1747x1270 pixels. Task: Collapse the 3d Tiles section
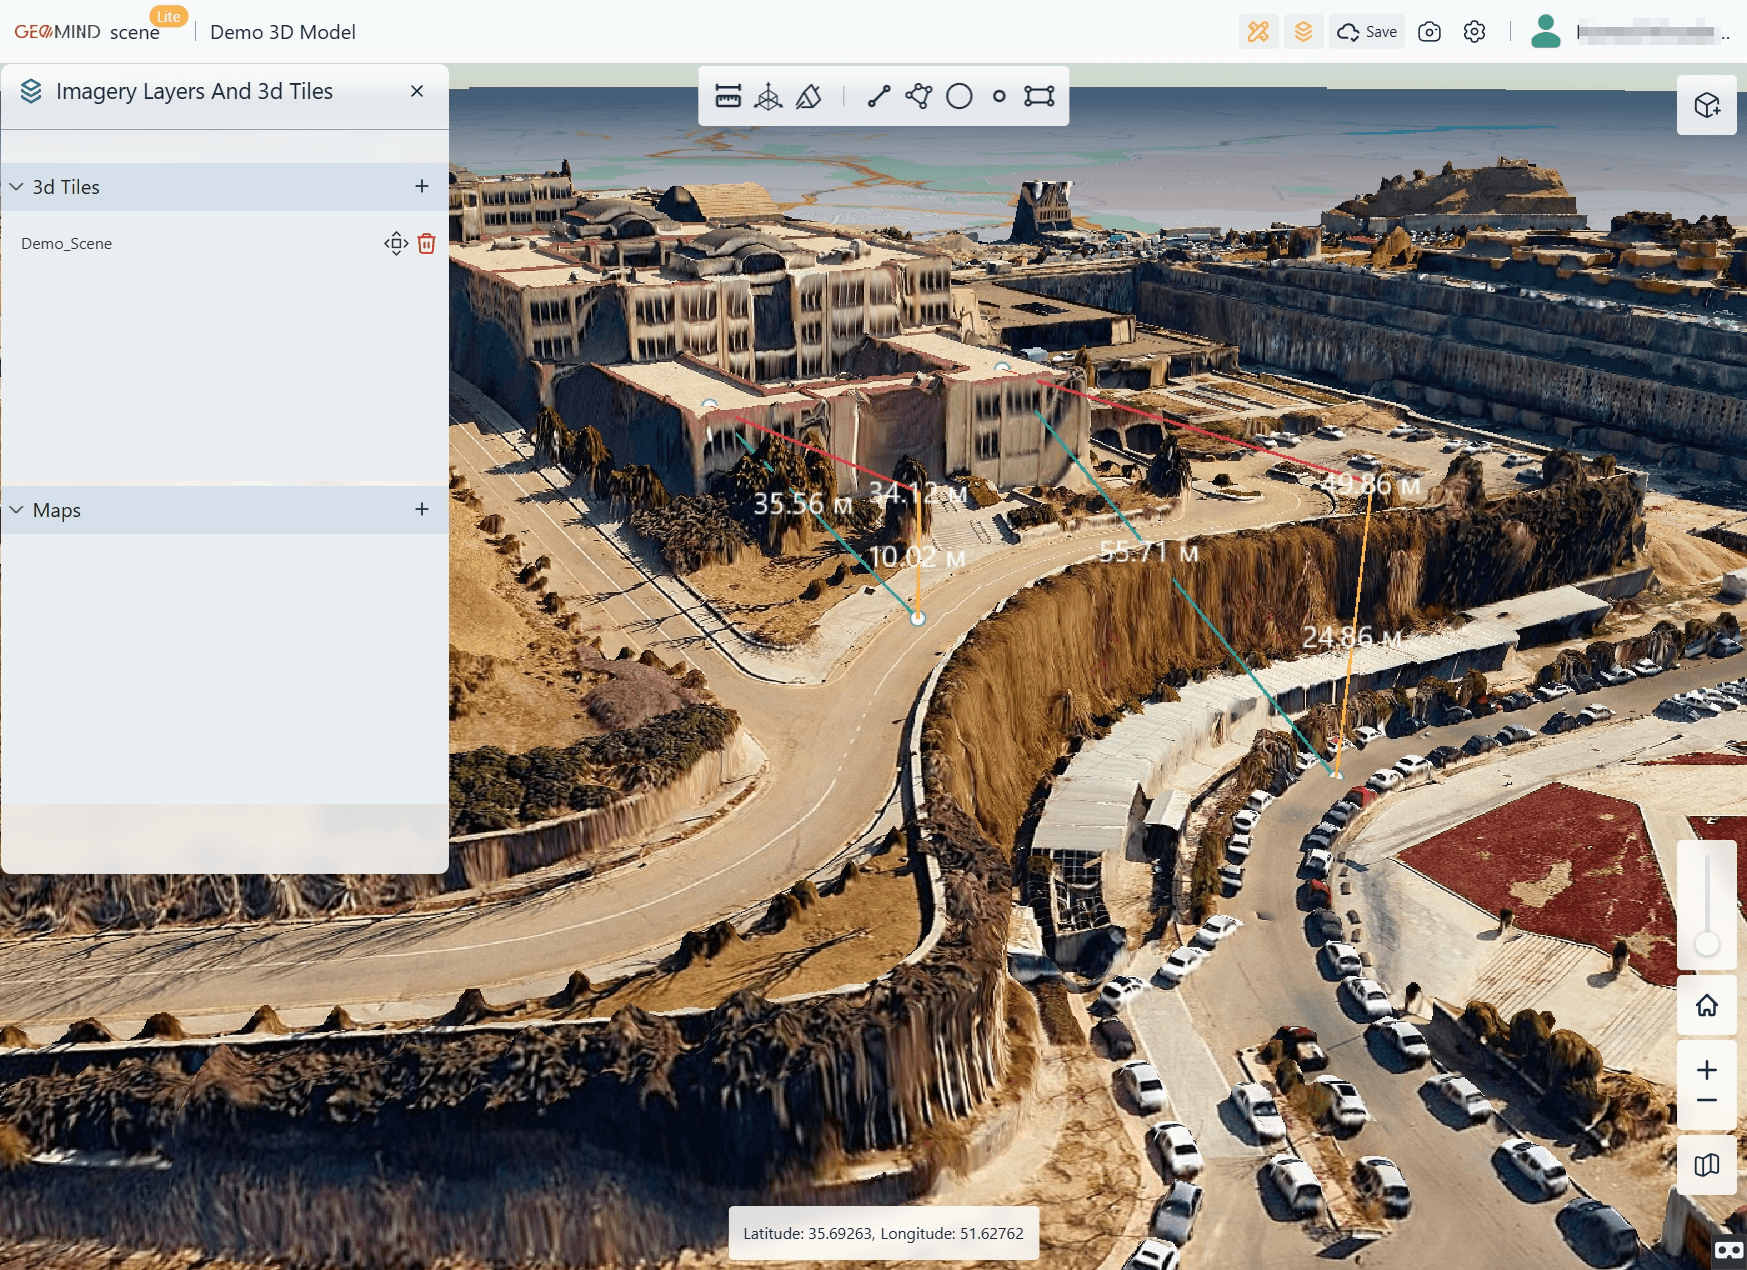click(16, 186)
